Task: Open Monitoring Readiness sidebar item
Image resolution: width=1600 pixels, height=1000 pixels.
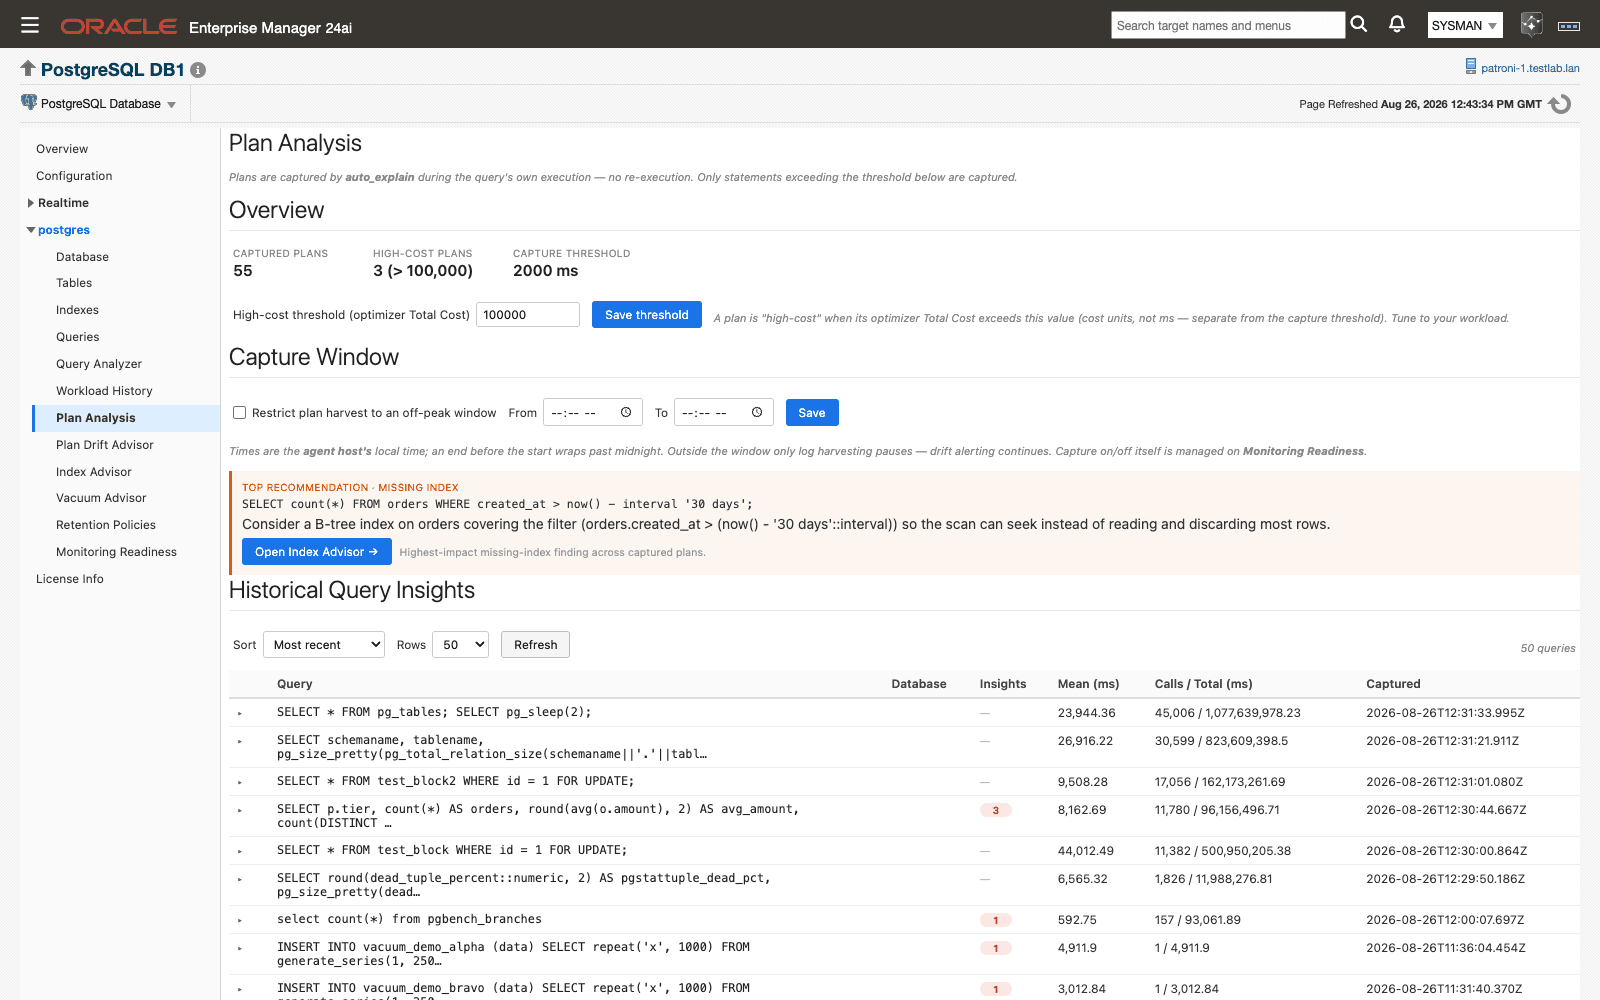Action: coord(116,552)
